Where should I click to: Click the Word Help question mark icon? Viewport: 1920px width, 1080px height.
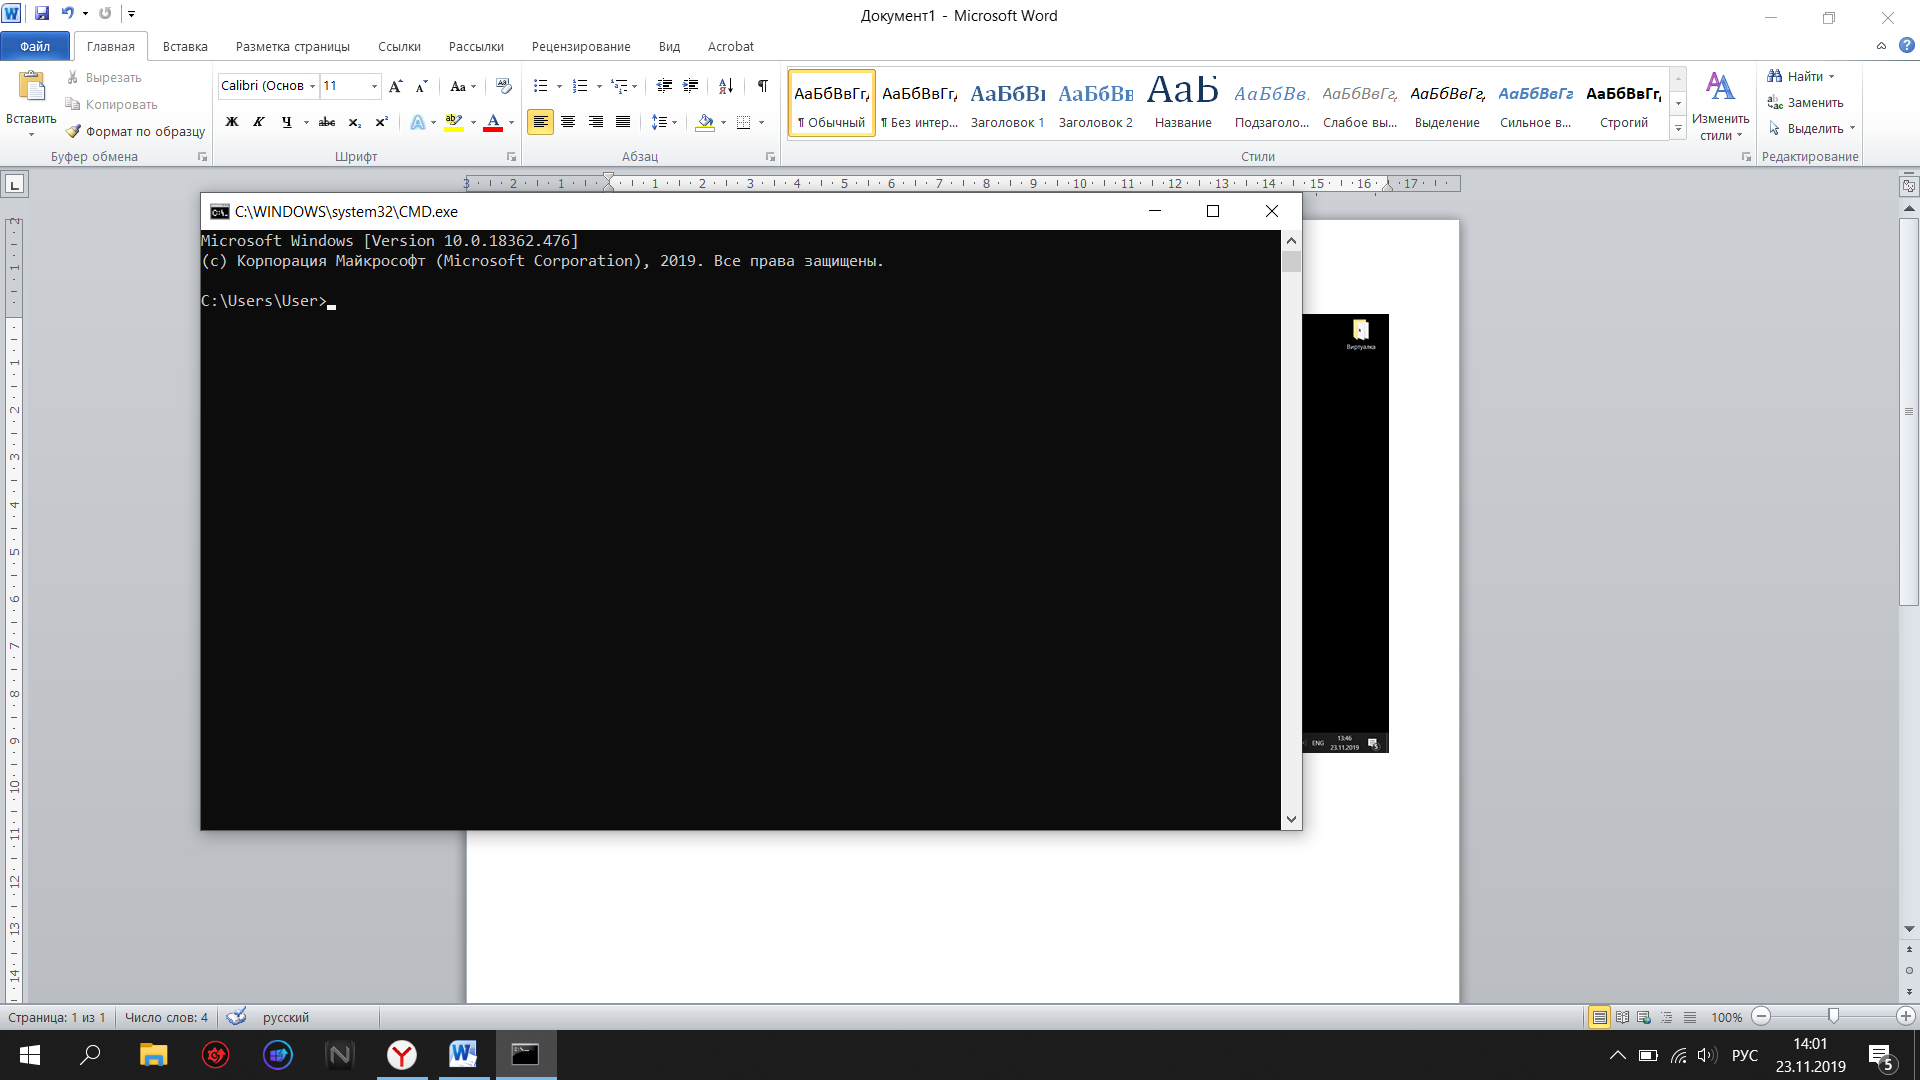(1907, 45)
